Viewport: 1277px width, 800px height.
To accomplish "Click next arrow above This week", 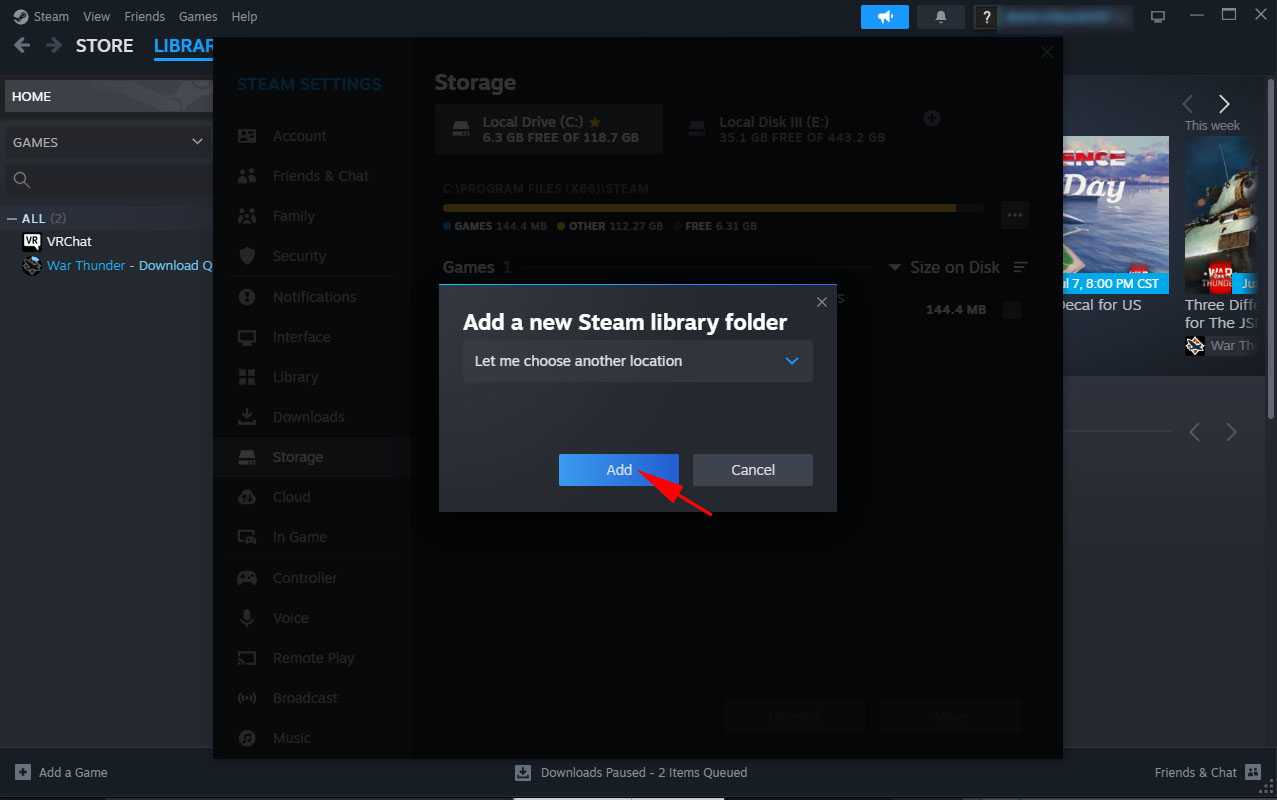I will [x=1223, y=104].
